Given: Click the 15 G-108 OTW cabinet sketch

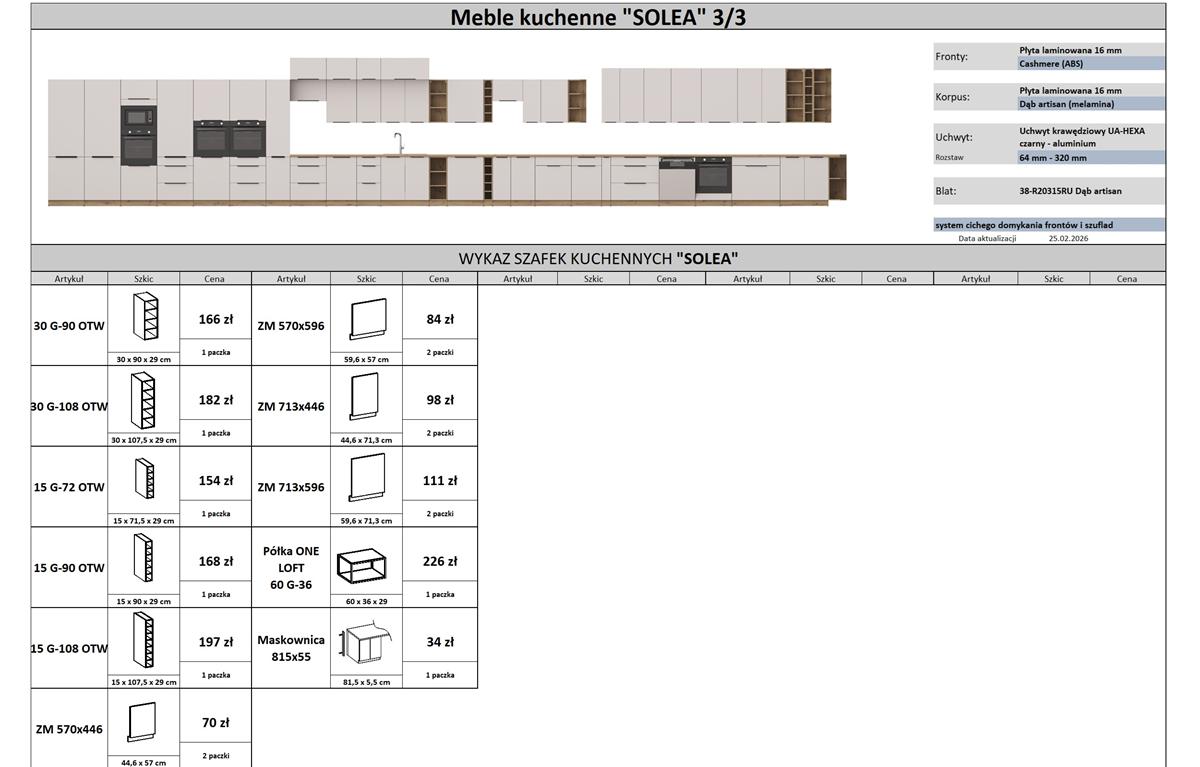Looking at the screenshot, I should (x=144, y=641).
